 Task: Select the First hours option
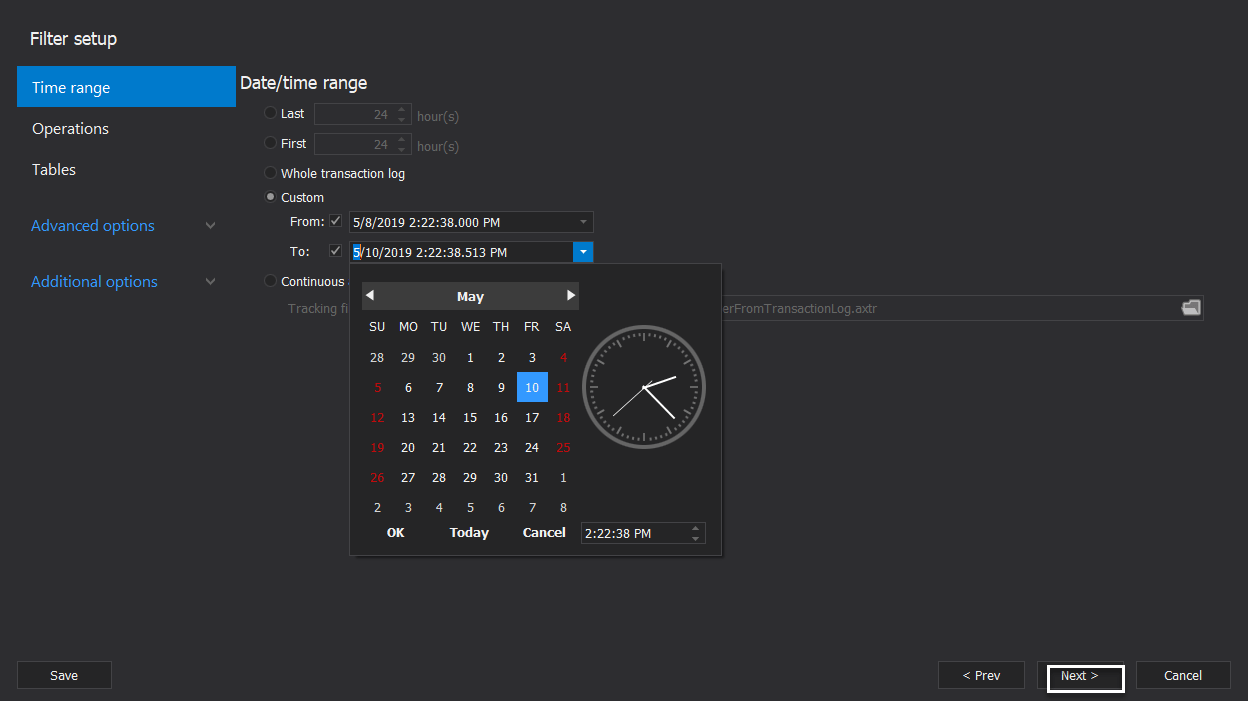click(269, 143)
